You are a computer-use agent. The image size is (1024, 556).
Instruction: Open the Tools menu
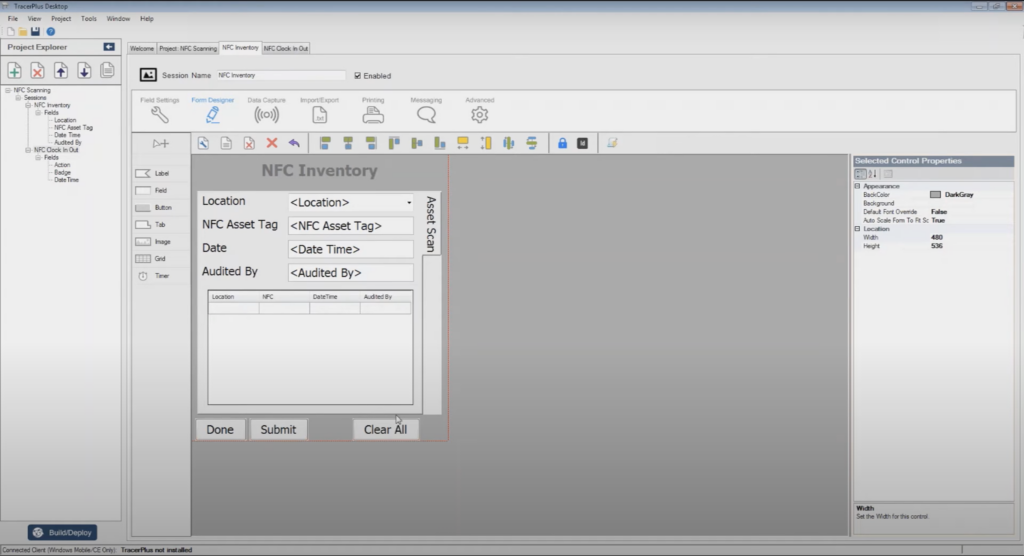89,18
